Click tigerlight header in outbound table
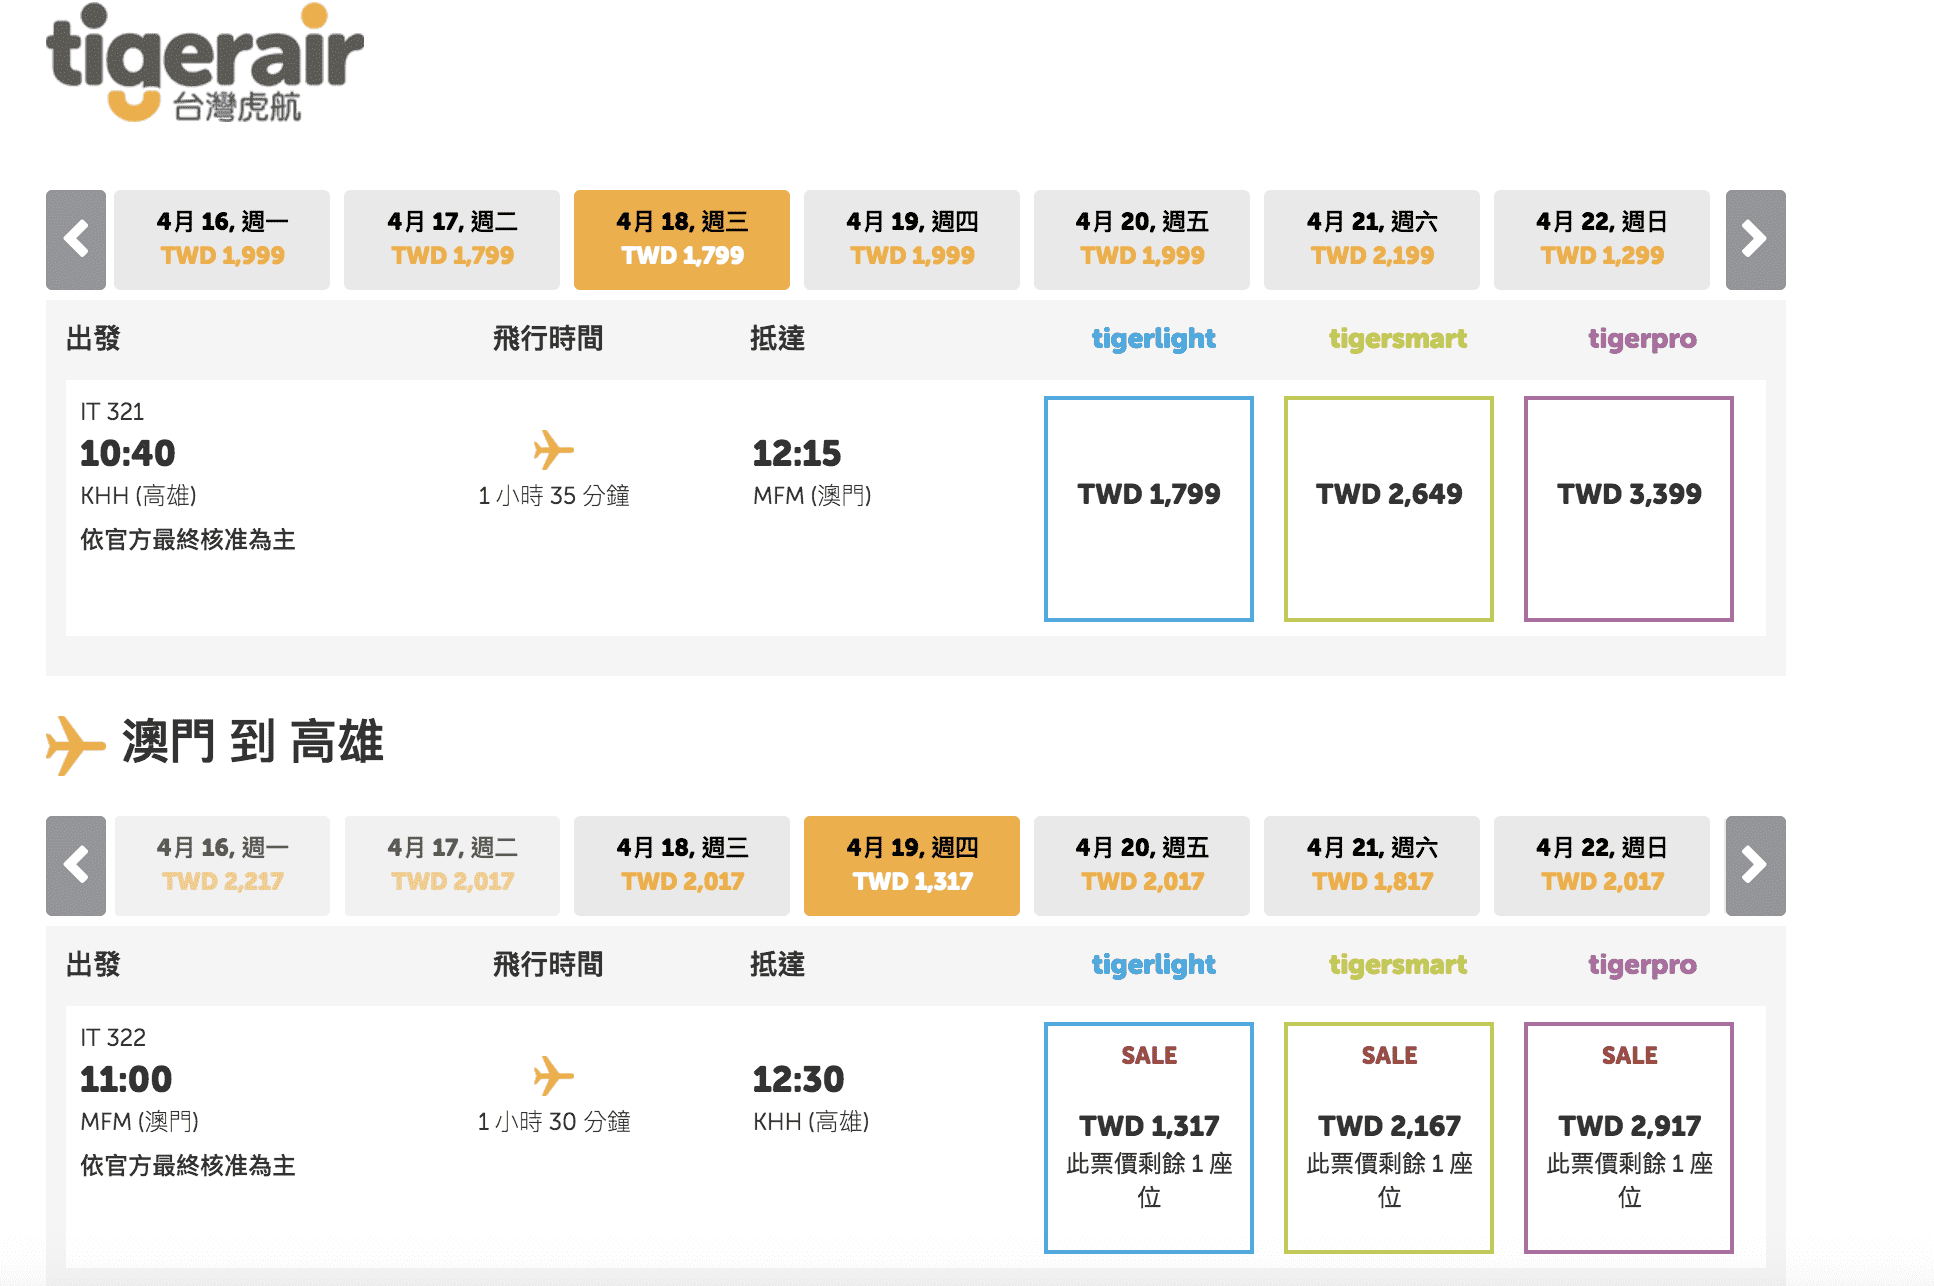 click(x=1154, y=340)
